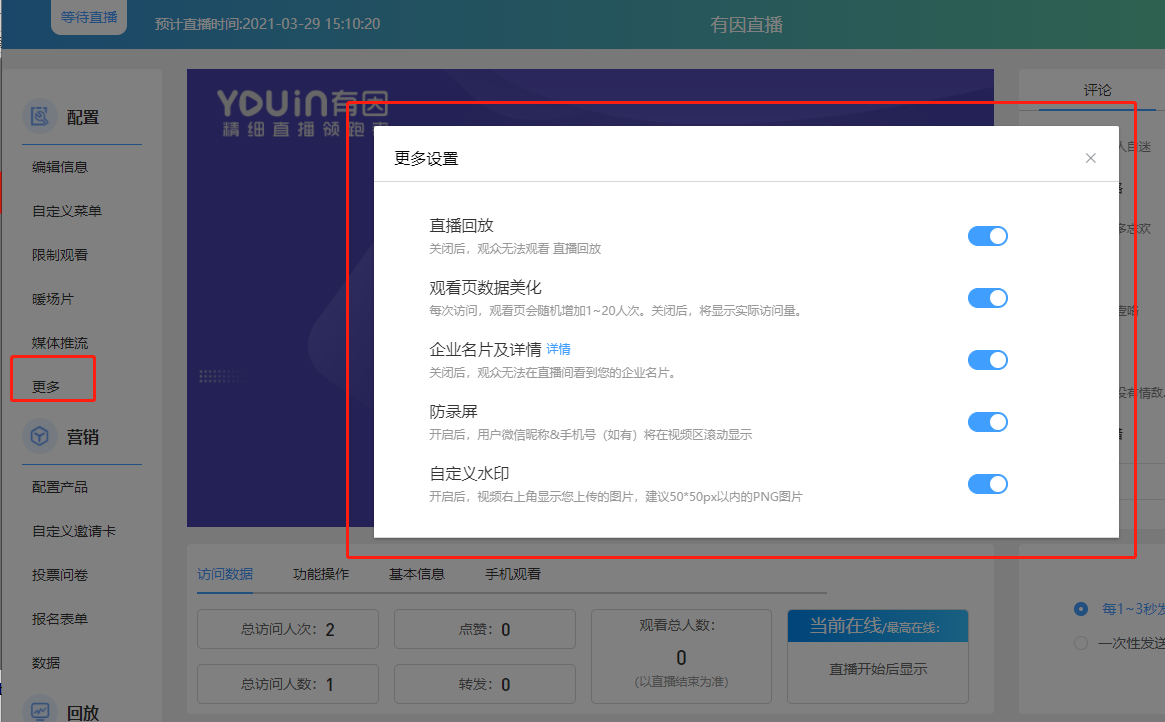1165x722 pixels.
Task: Open 投票问卷 in the sidebar
Action: pyautogui.click(x=59, y=575)
